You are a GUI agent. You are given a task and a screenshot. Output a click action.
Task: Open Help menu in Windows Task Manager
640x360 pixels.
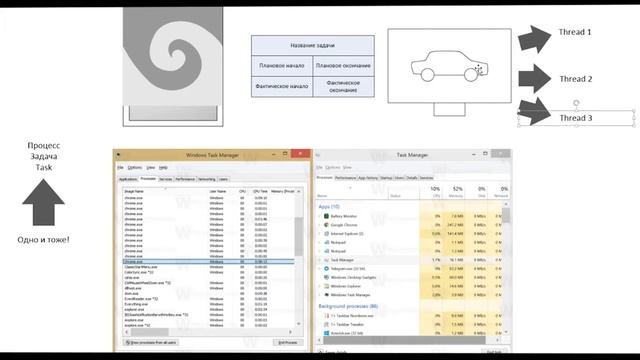click(163, 167)
